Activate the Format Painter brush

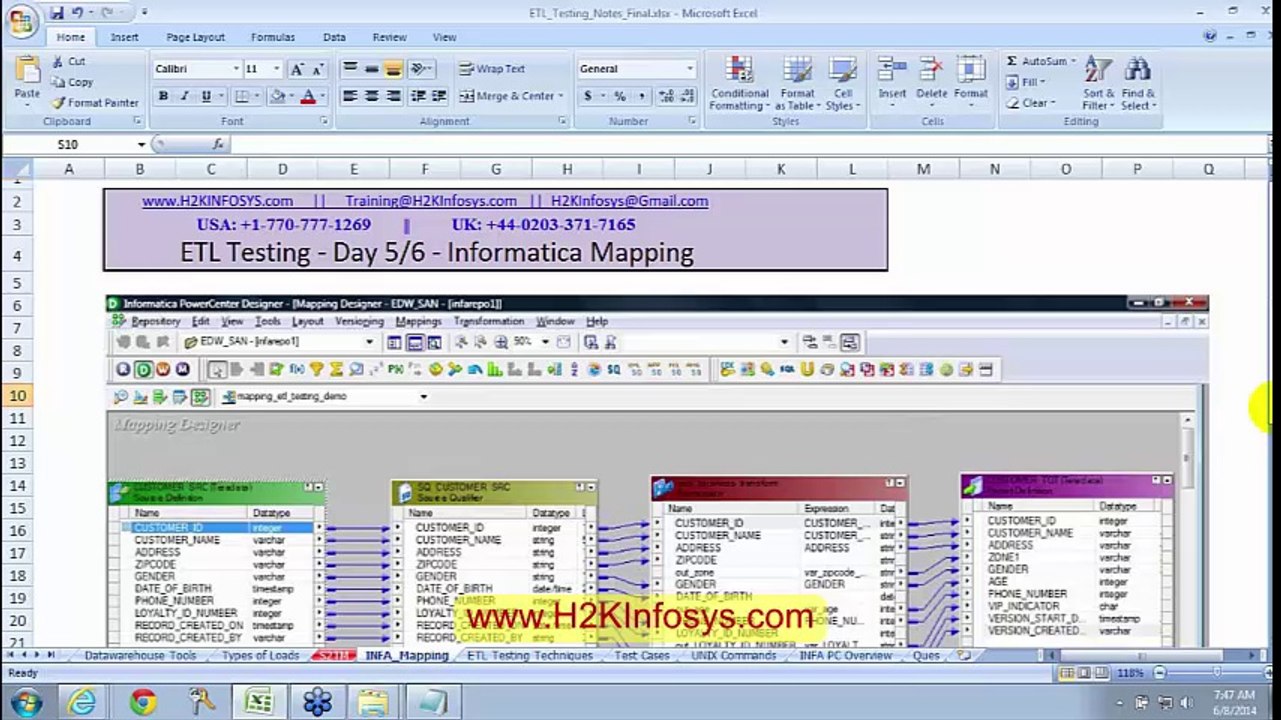point(95,102)
